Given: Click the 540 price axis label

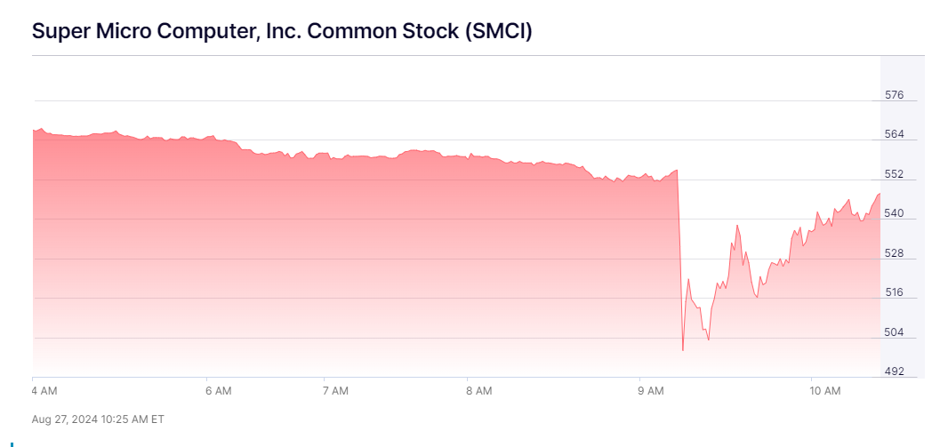Looking at the screenshot, I should tap(894, 214).
